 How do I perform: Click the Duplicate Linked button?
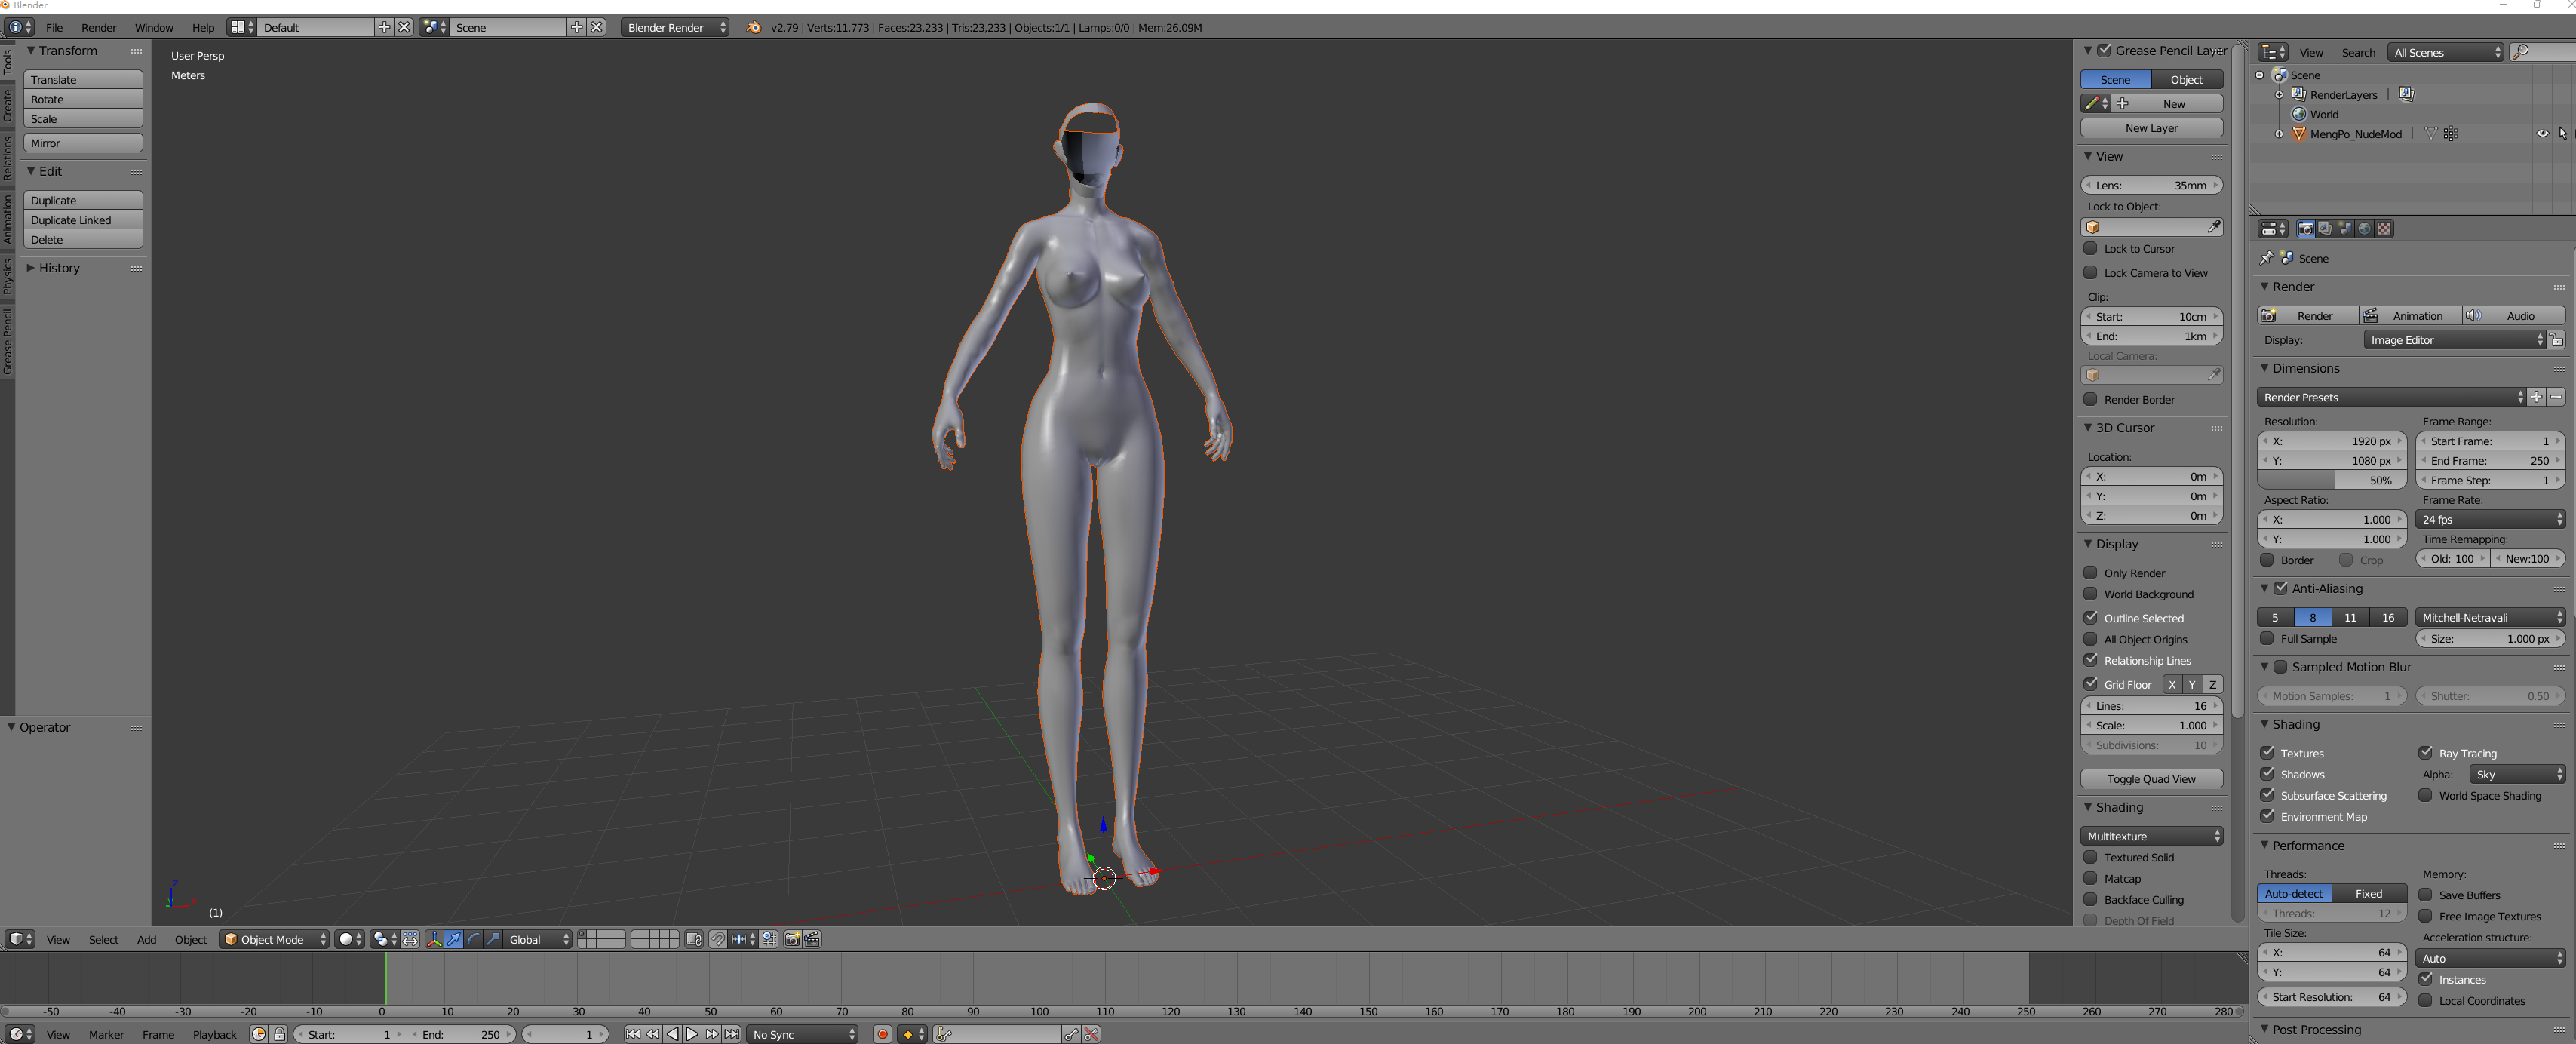pyautogui.click(x=83, y=220)
